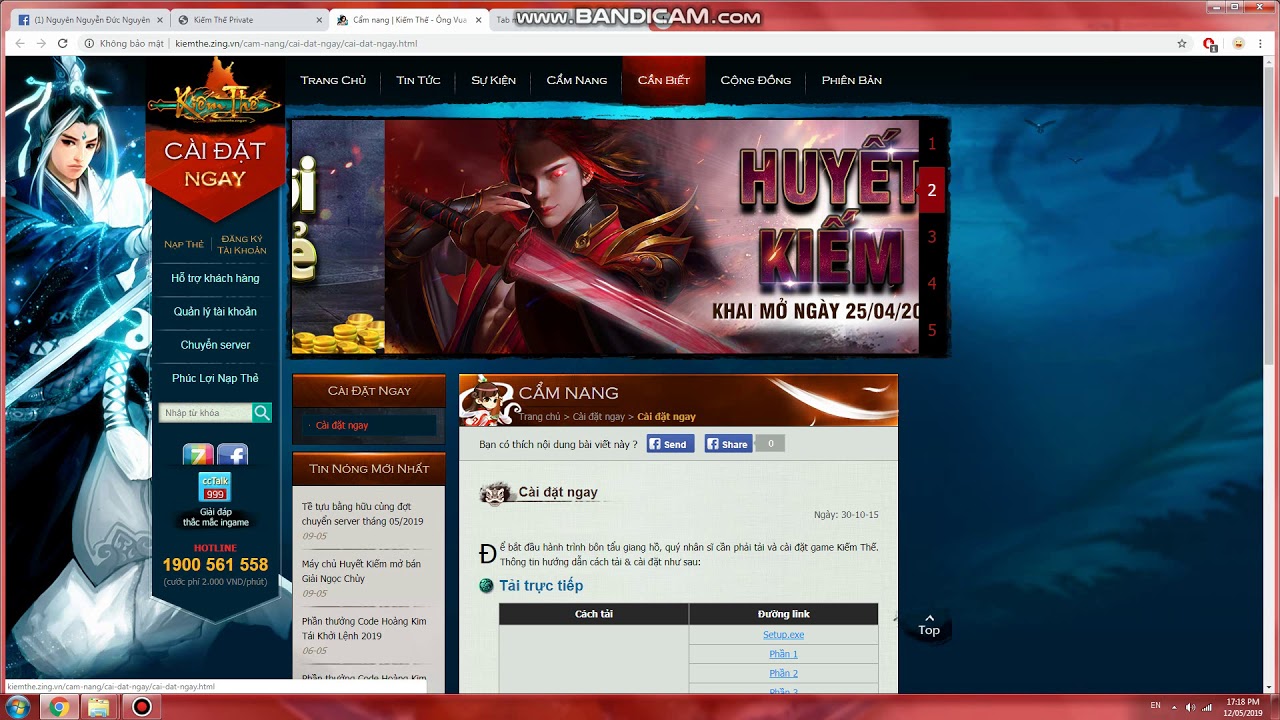
Task: Click the site info 'Không bảo mật' icon
Action: point(89,44)
